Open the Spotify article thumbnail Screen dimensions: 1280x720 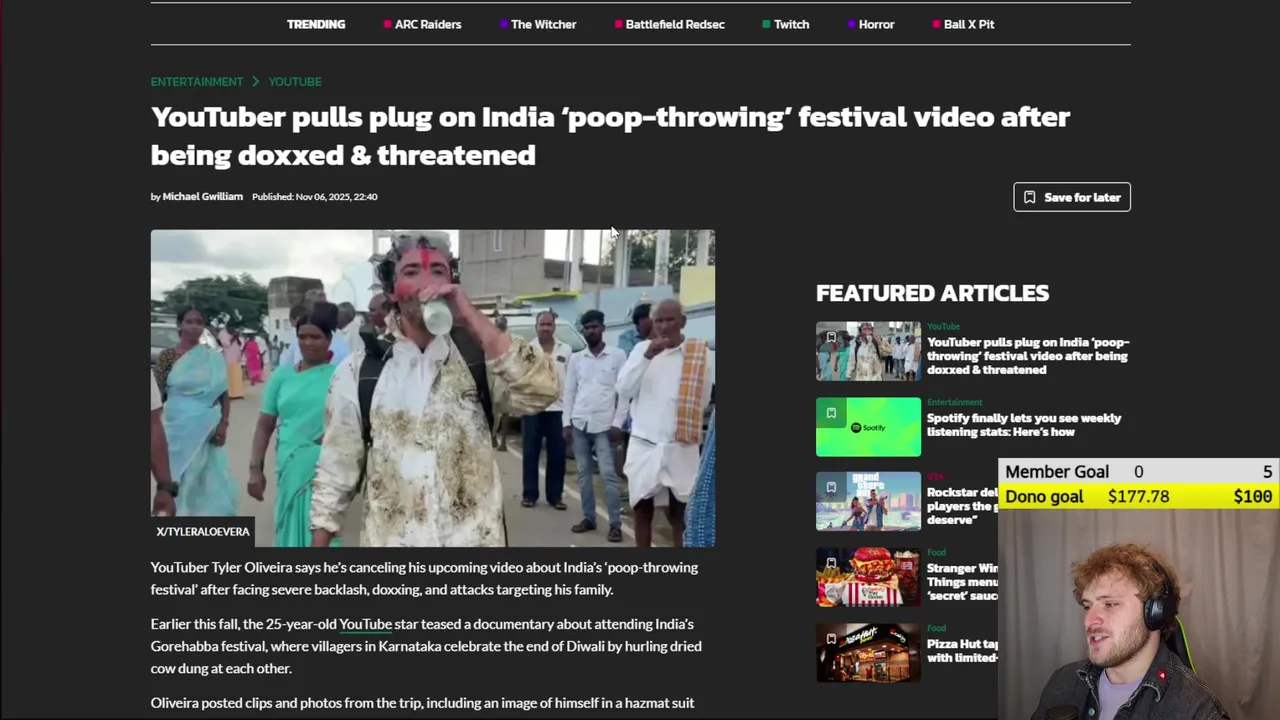pyautogui.click(x=868, y=427)
